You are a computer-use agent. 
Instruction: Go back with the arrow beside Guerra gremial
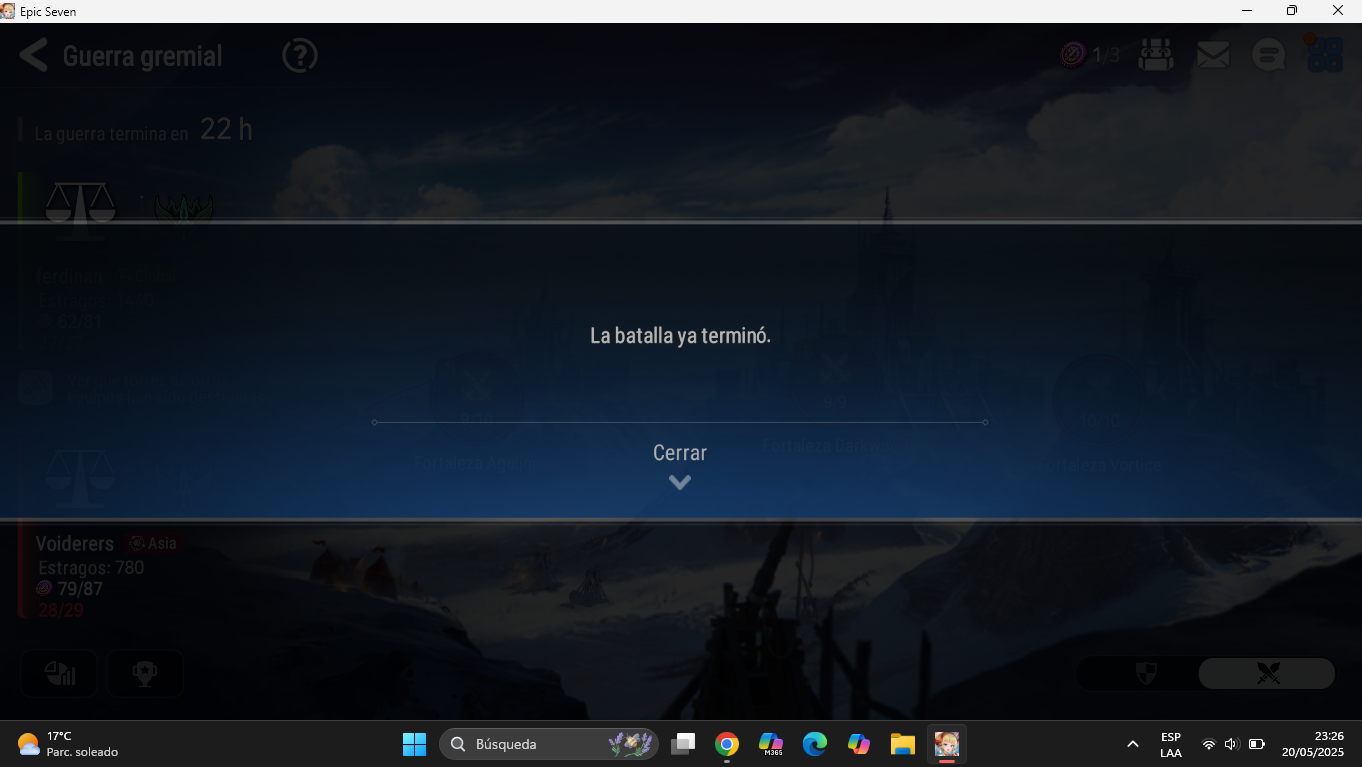click(33, 55)
